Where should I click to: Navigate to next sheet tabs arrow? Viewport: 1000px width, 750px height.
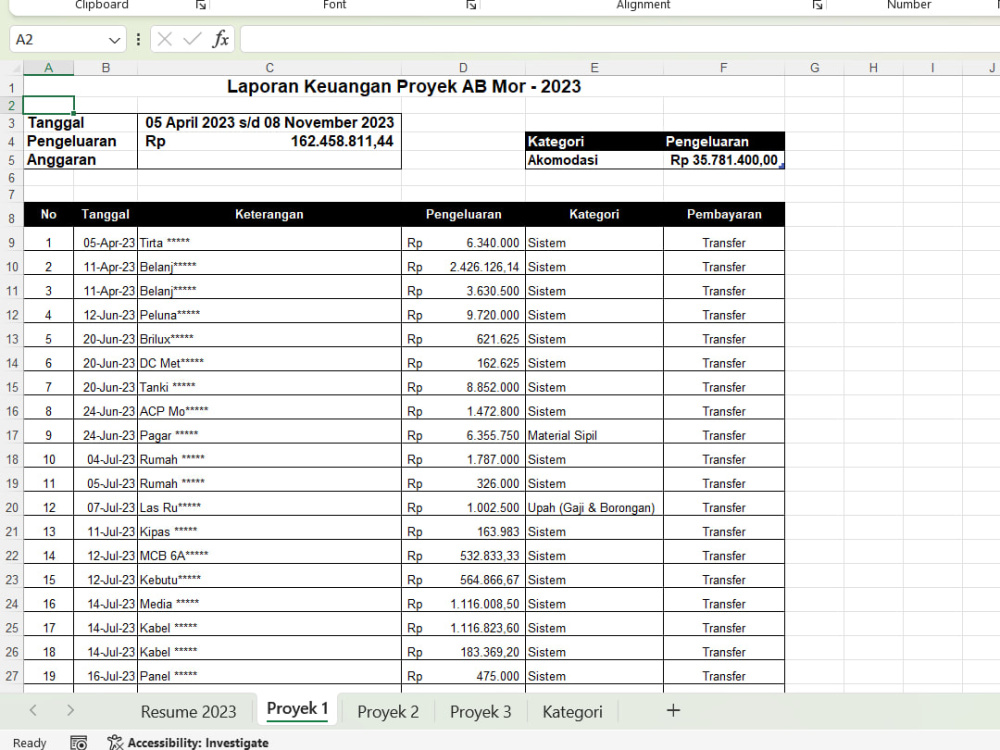(x=70, y=710)
